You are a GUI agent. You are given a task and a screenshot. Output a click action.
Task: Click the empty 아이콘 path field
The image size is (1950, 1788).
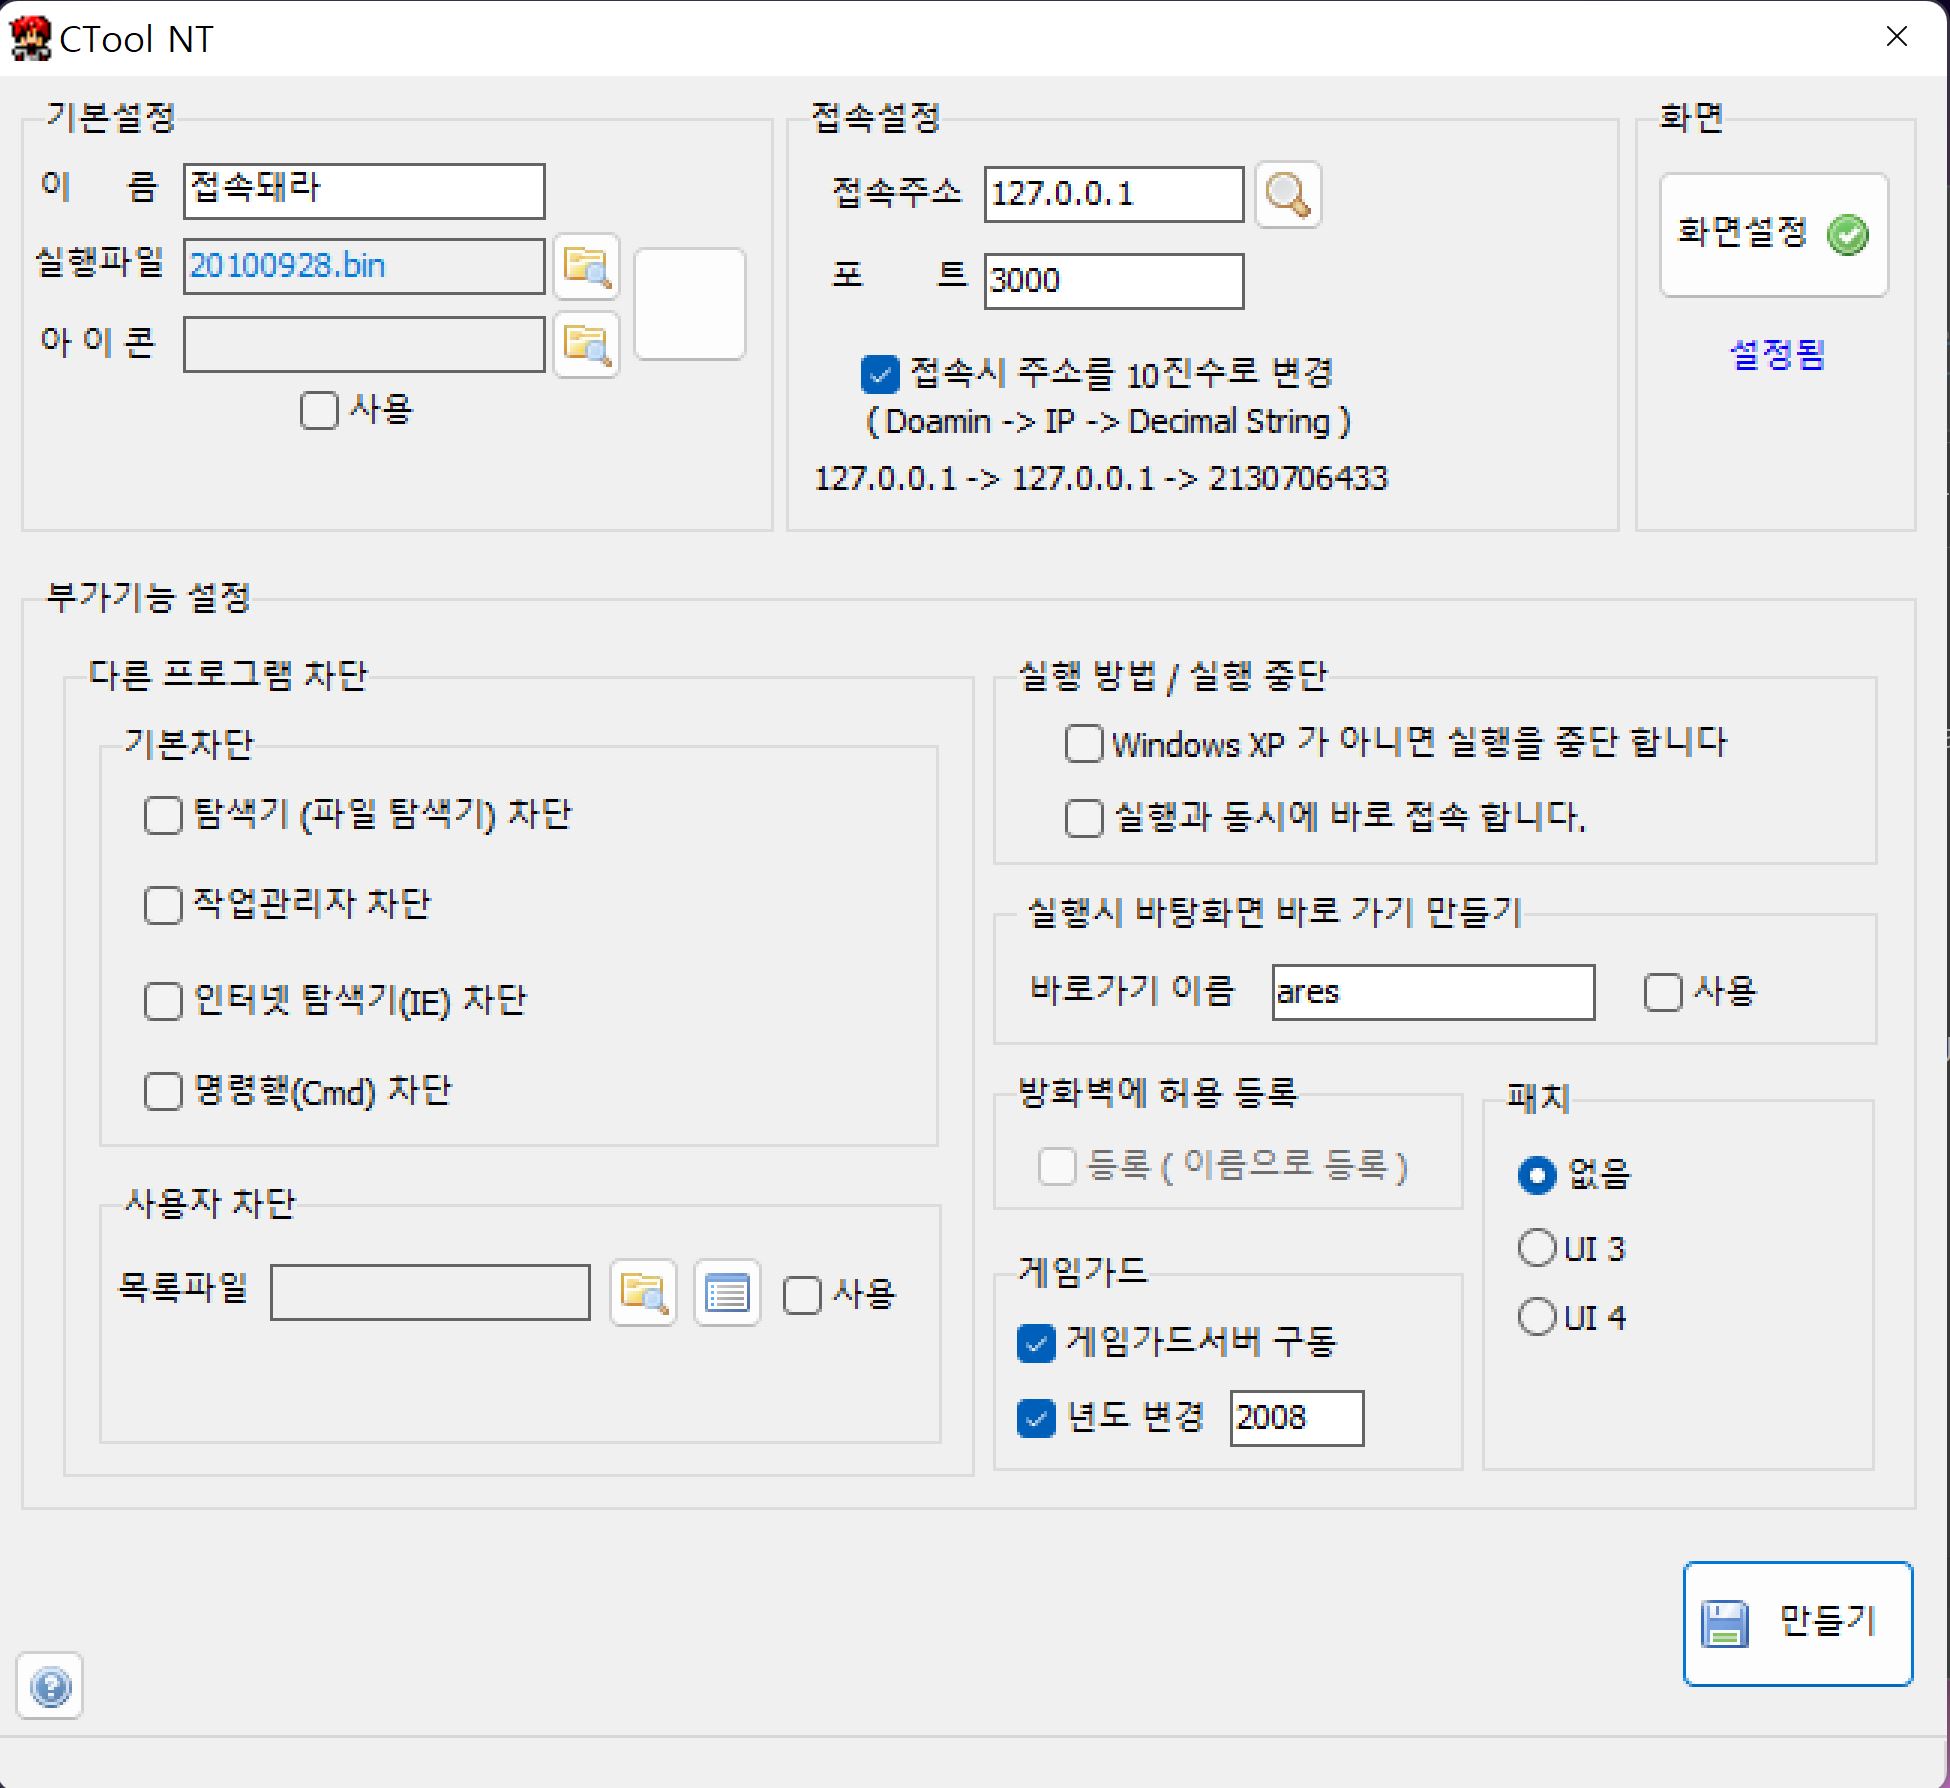coord(364,344)
